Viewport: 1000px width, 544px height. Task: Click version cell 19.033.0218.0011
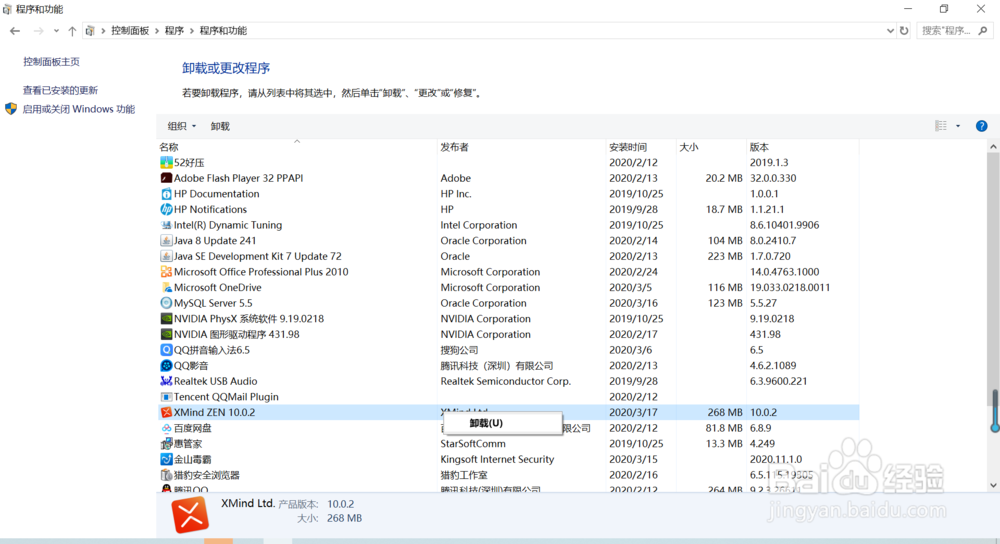click(790, 288)
